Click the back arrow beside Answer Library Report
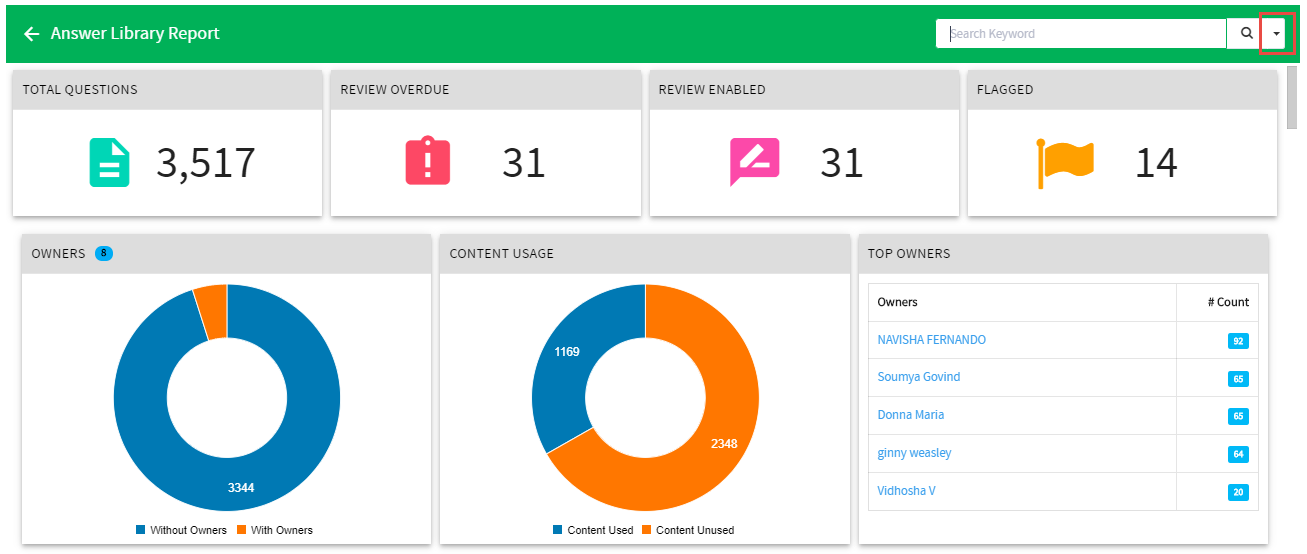 32,34
